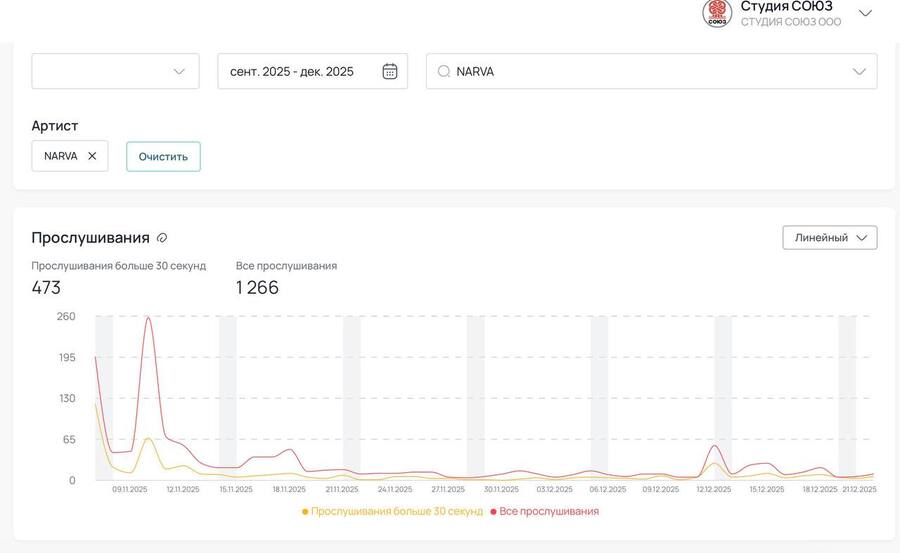Remove the NARVA artist tag
This screenshot has width=900, height=553.
92,156
